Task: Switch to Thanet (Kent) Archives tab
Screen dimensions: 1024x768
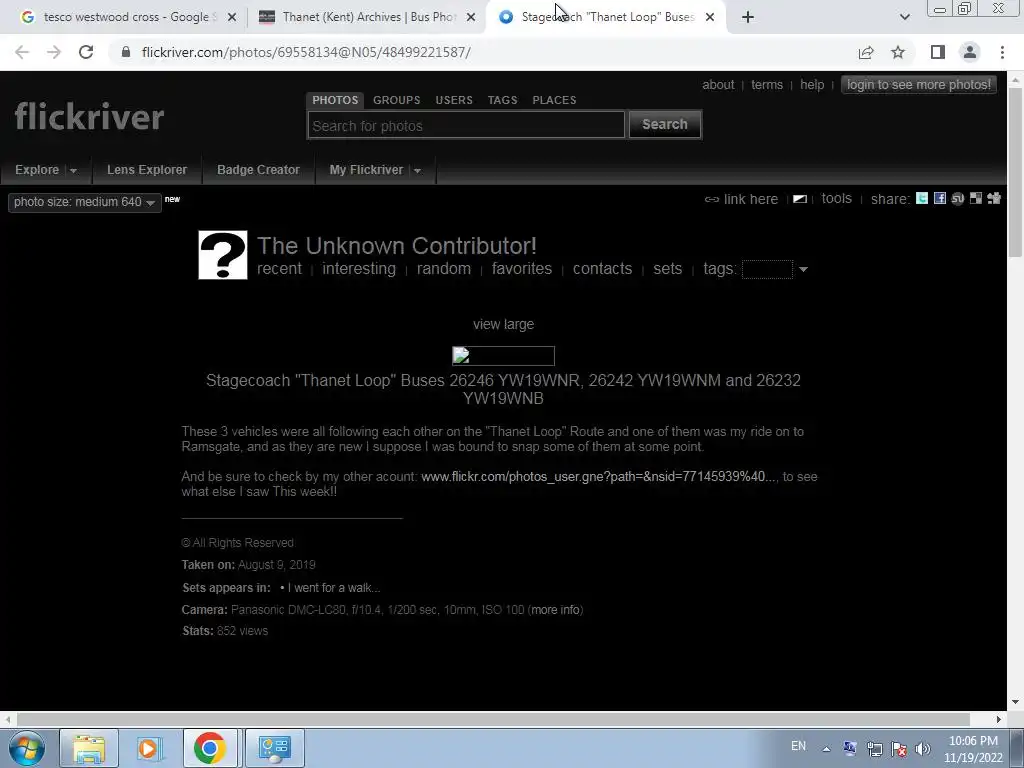Action: 366,17
